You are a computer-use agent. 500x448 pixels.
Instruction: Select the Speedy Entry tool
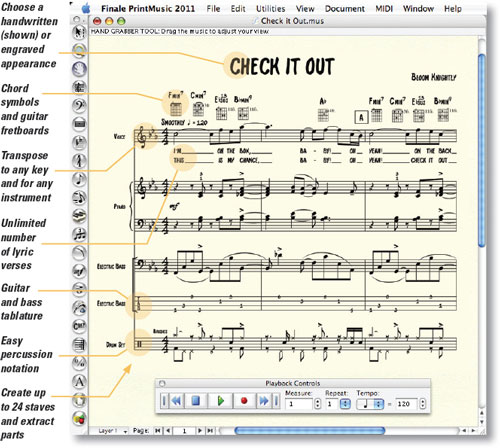[x=79, y=197]
